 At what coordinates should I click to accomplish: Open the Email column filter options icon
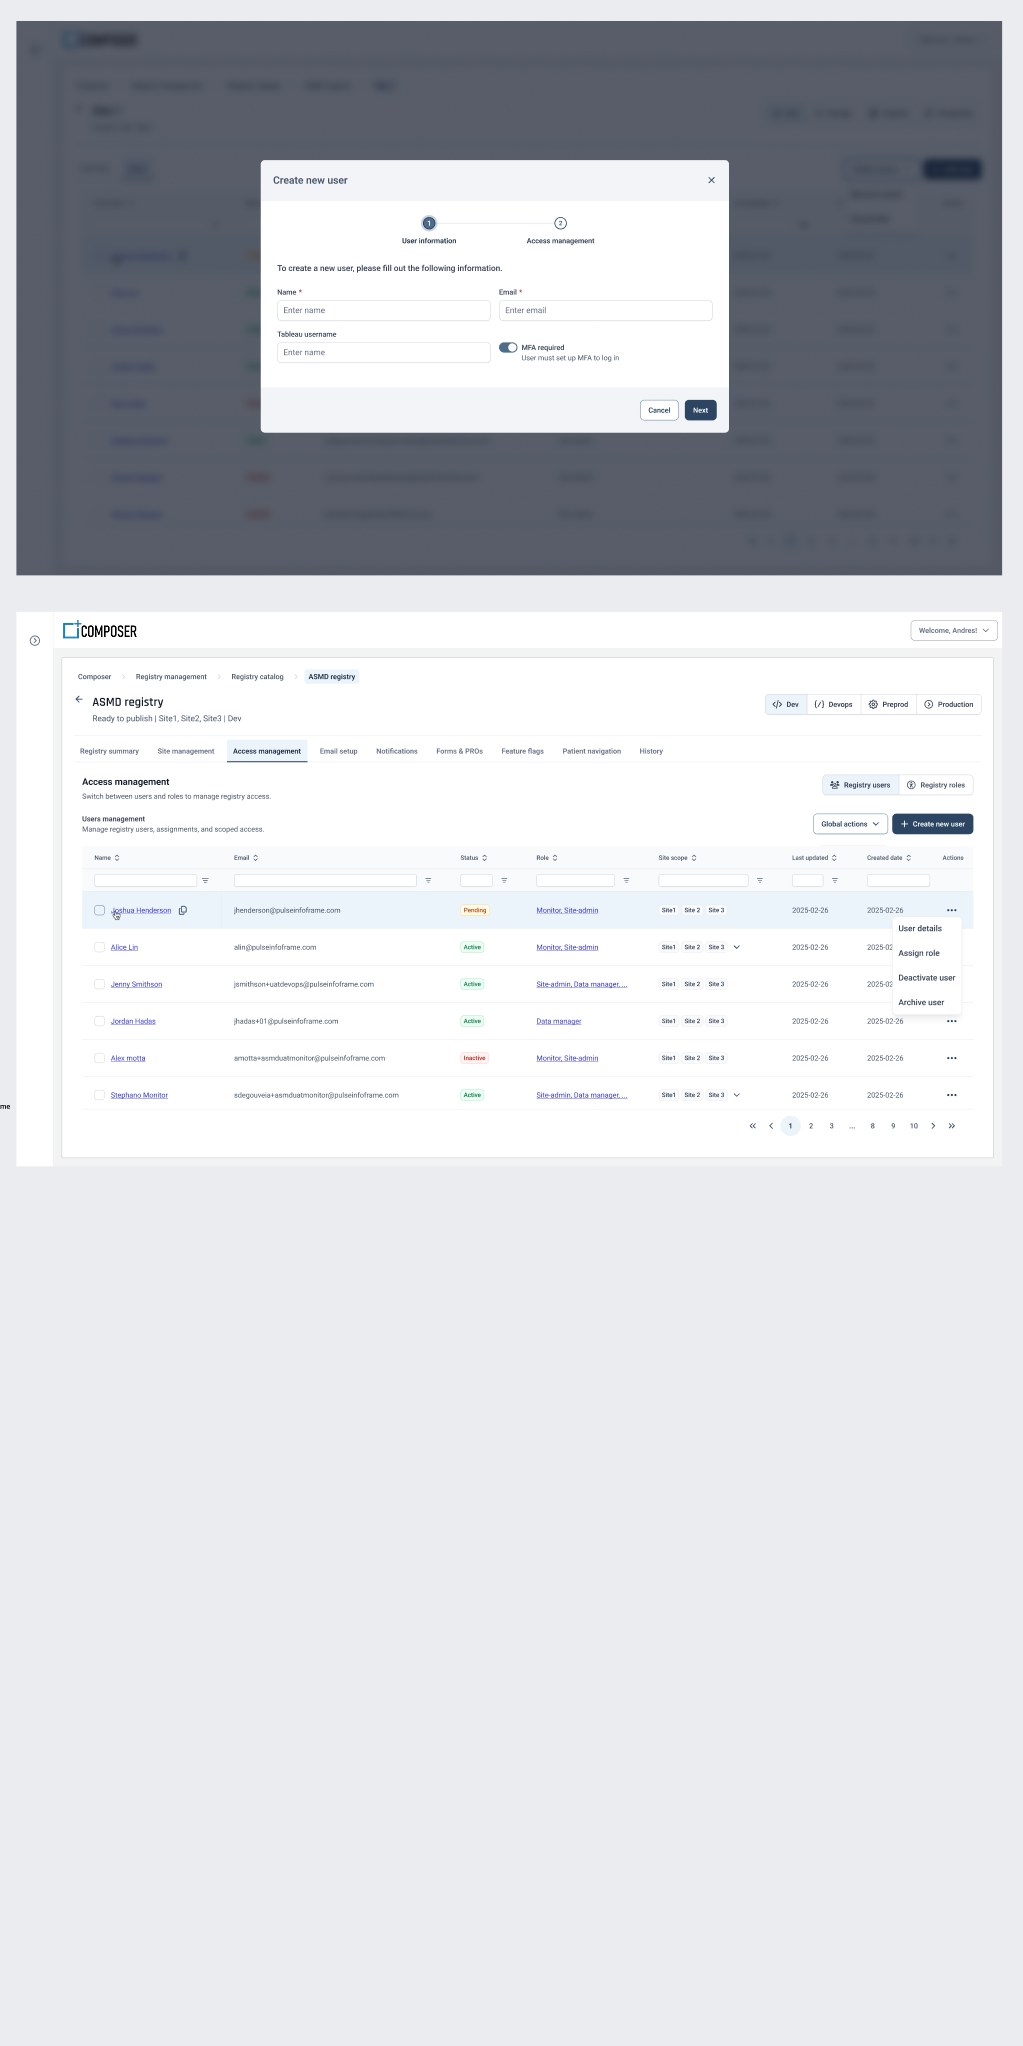click(428, 881)
